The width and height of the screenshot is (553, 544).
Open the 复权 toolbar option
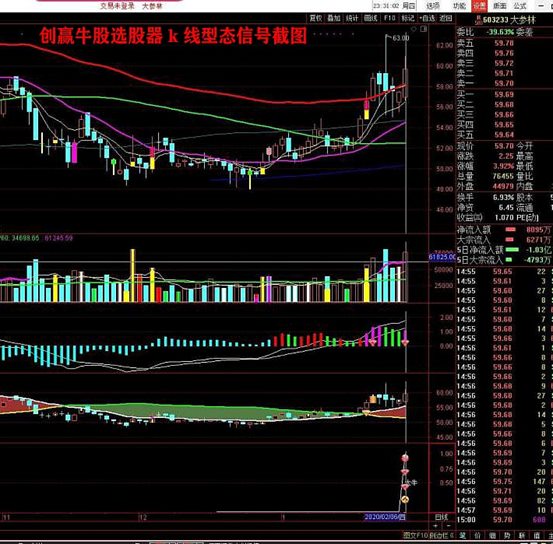[316, 18]
